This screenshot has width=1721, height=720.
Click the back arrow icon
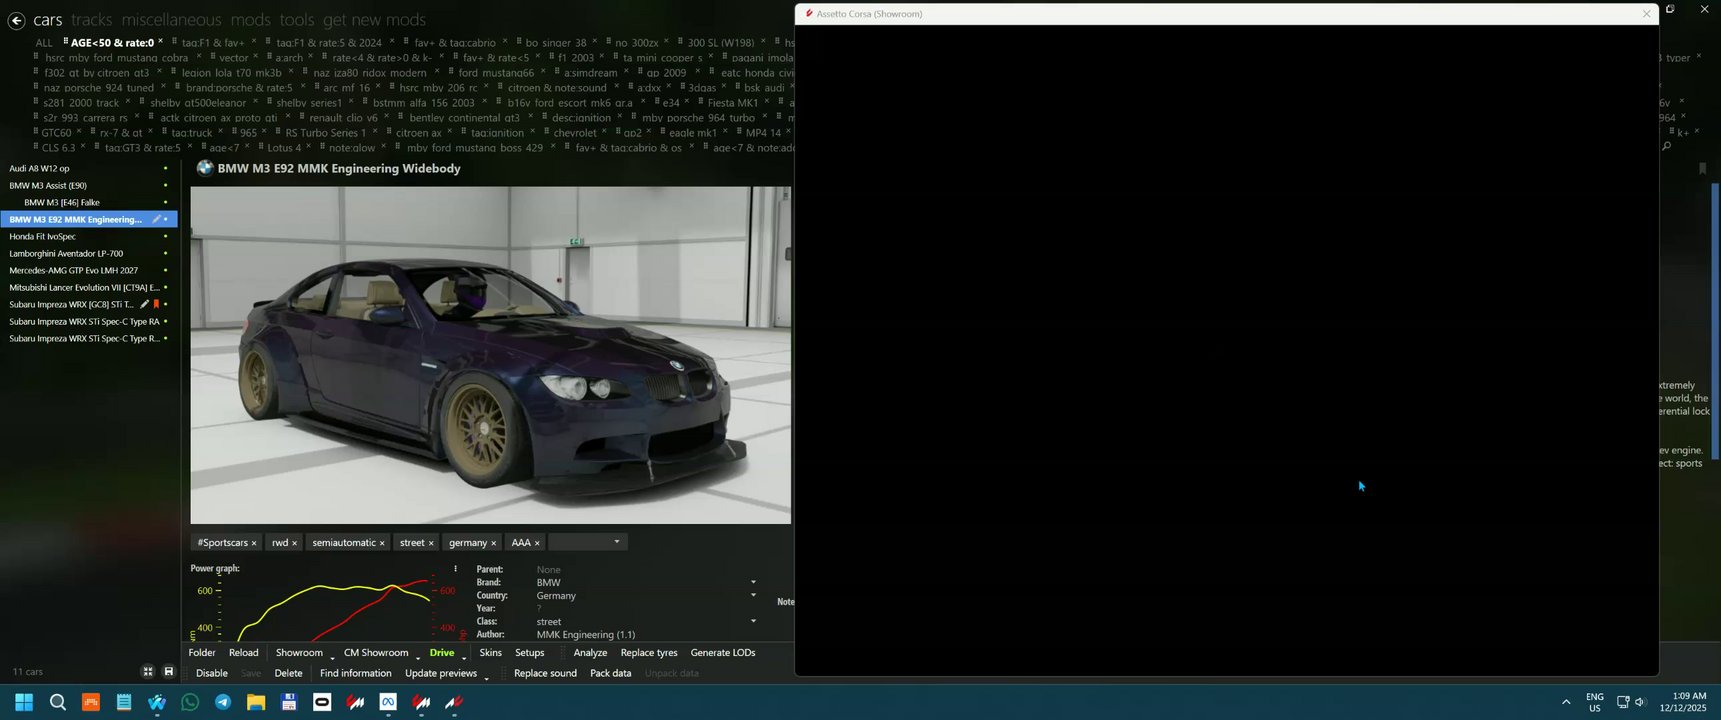(x=16, y=20)
